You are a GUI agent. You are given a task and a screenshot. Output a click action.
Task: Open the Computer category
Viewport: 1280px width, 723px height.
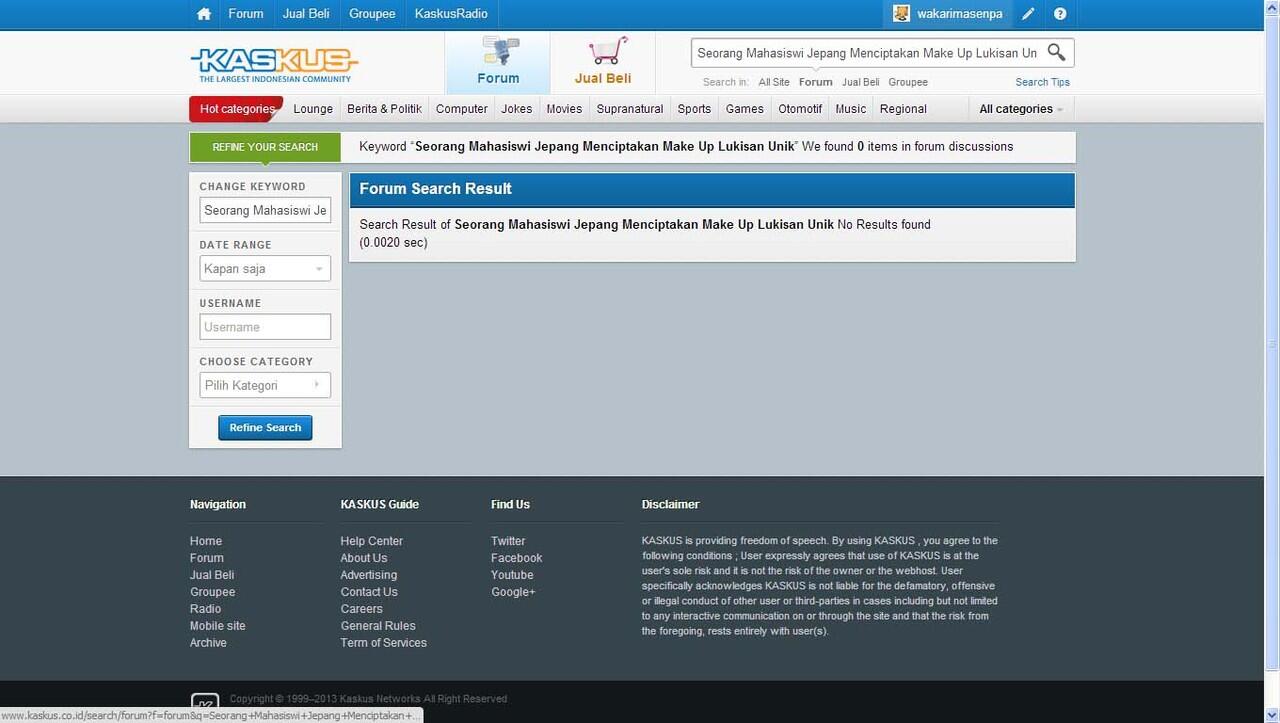click(462, 109)
